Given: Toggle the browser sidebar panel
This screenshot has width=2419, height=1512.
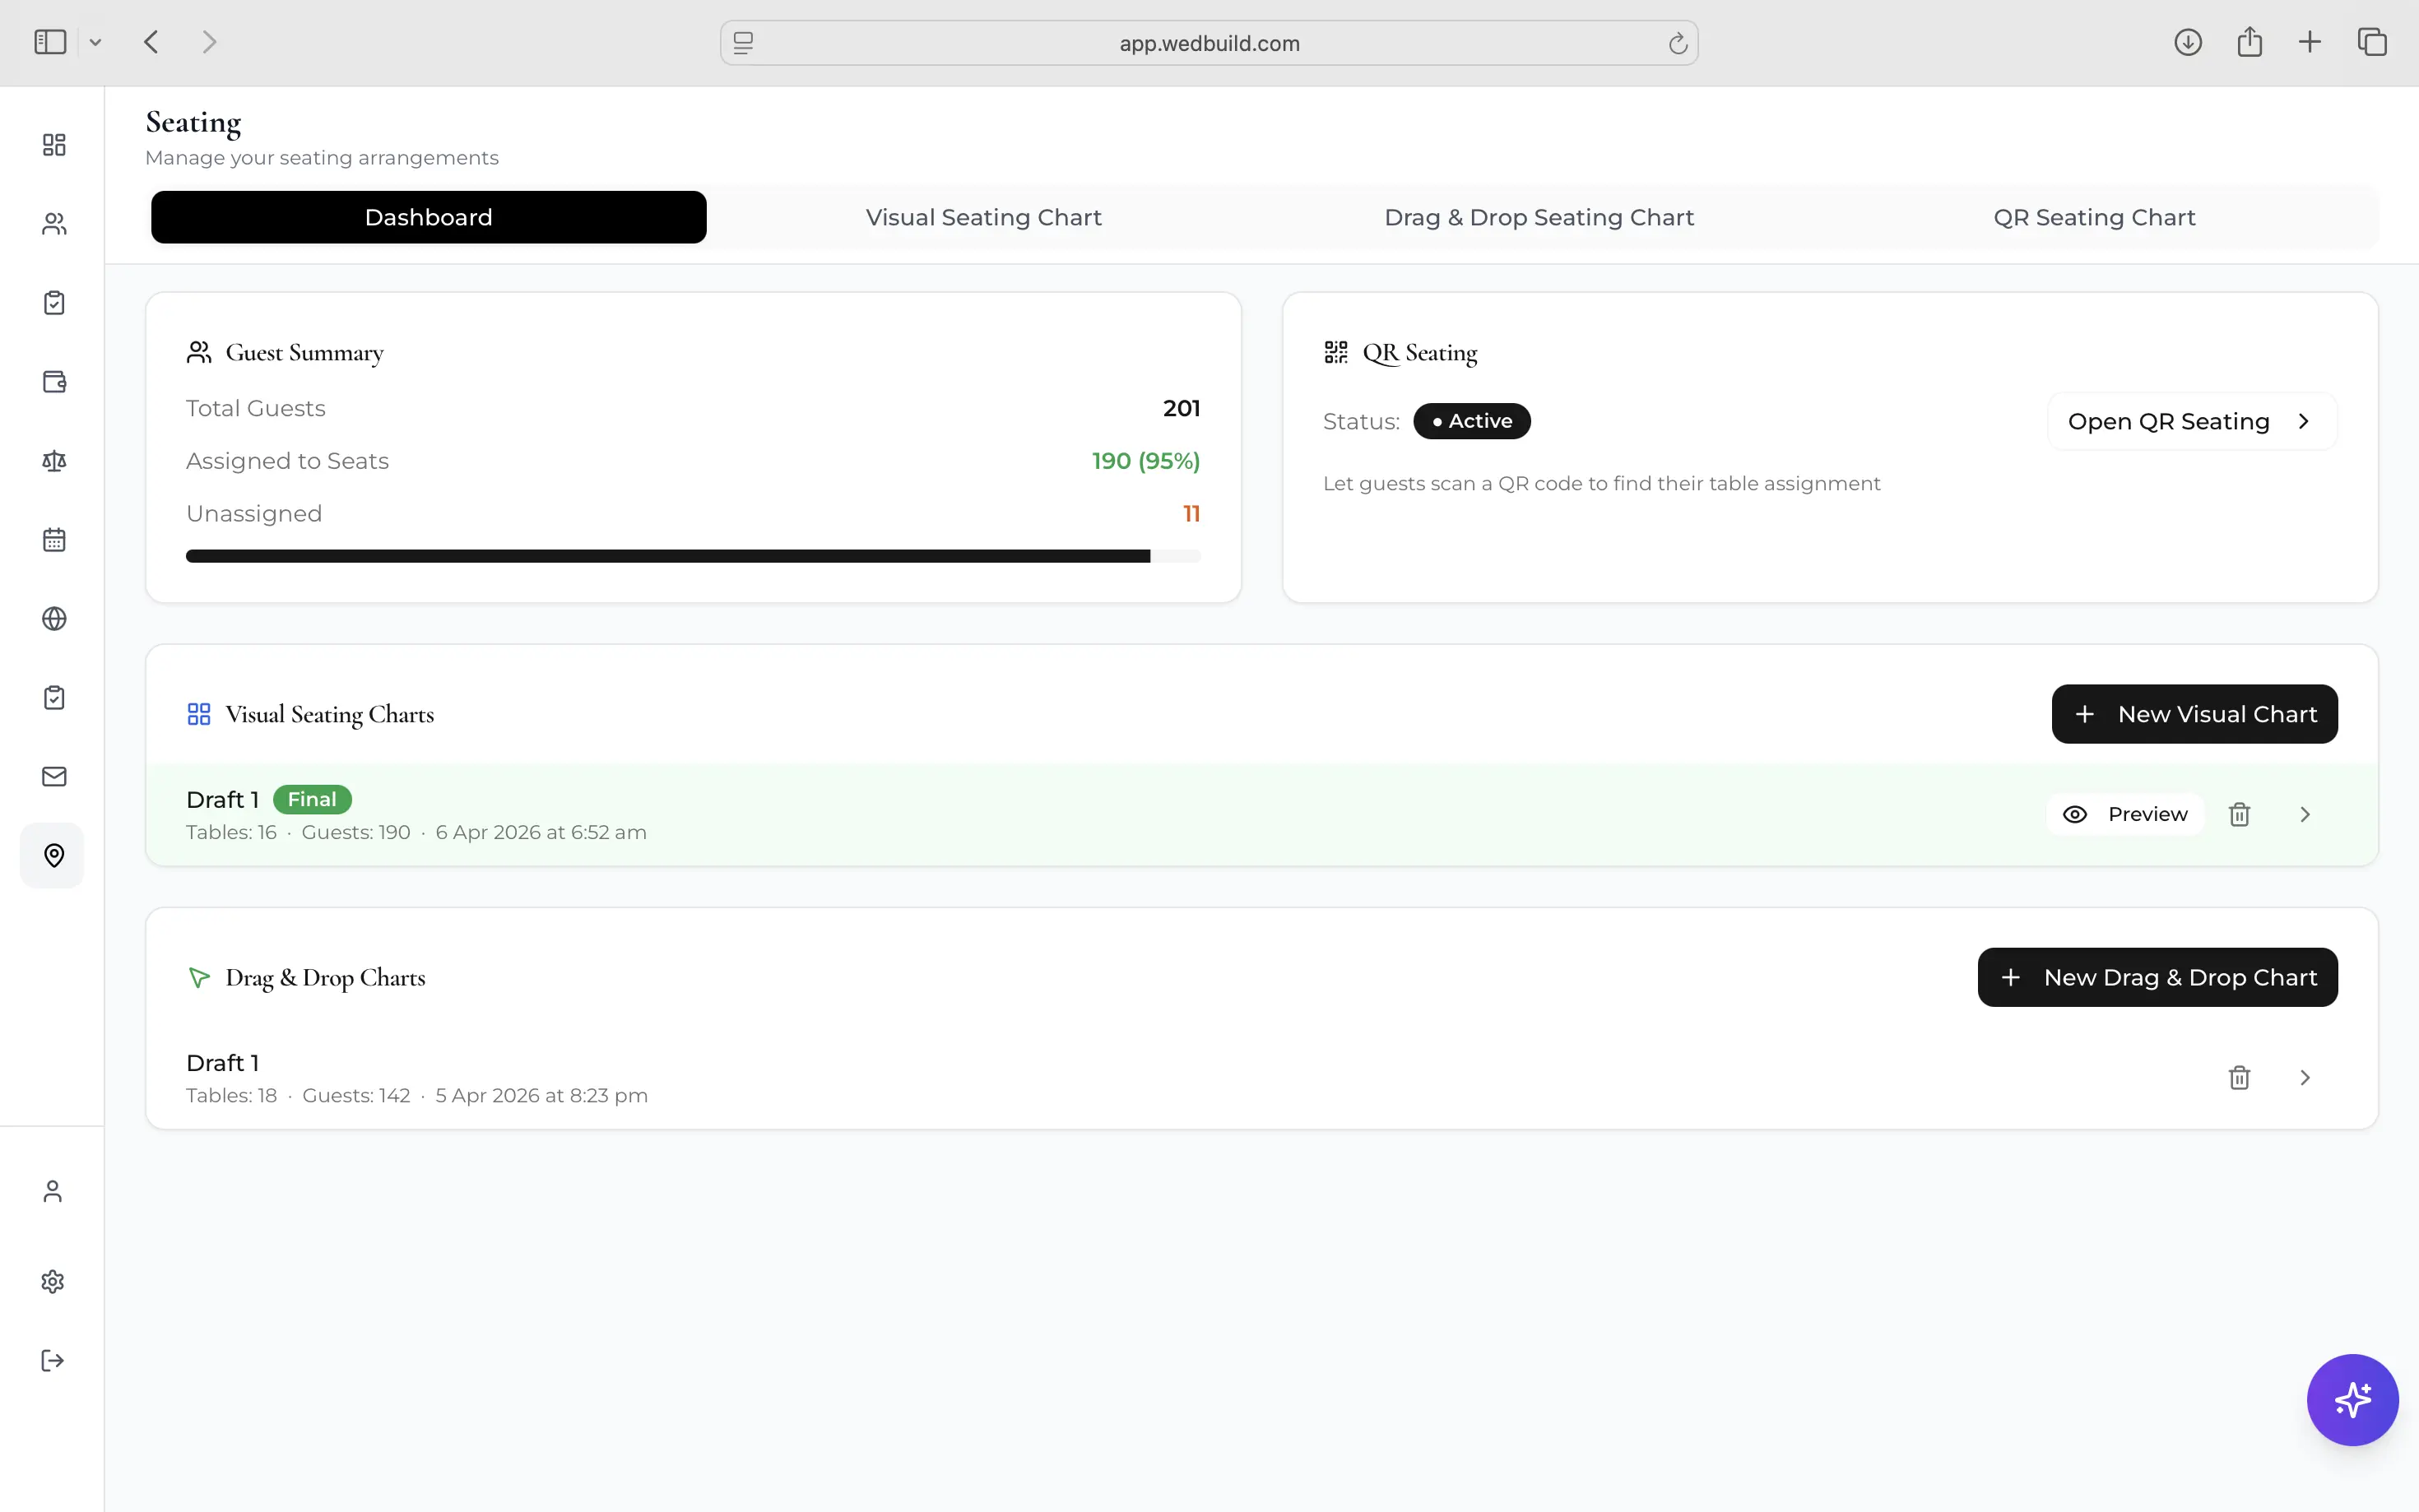Looking at the screenshot, I should point(50,42).
